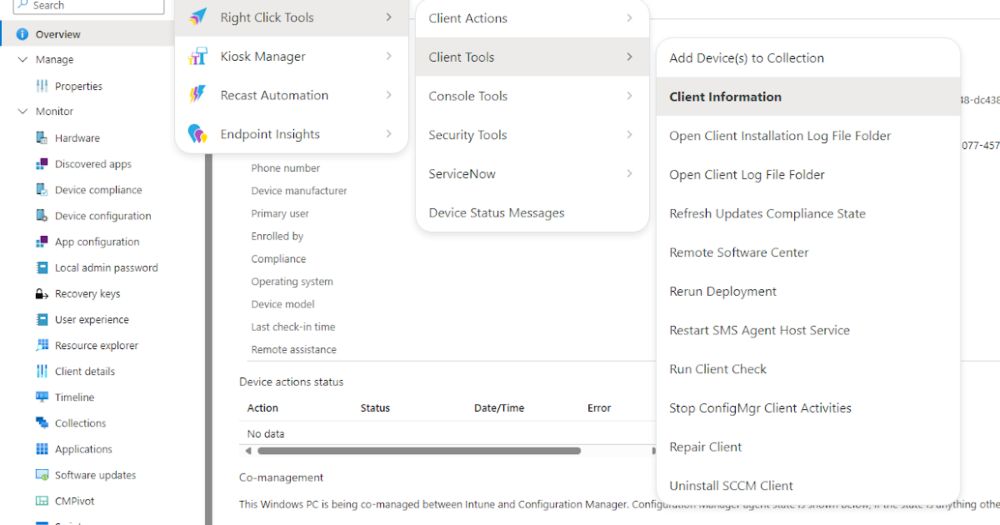This screenshot has height=525, width=1000.
Task: Click the Software updates icon
Action: [x=42, y=475]
